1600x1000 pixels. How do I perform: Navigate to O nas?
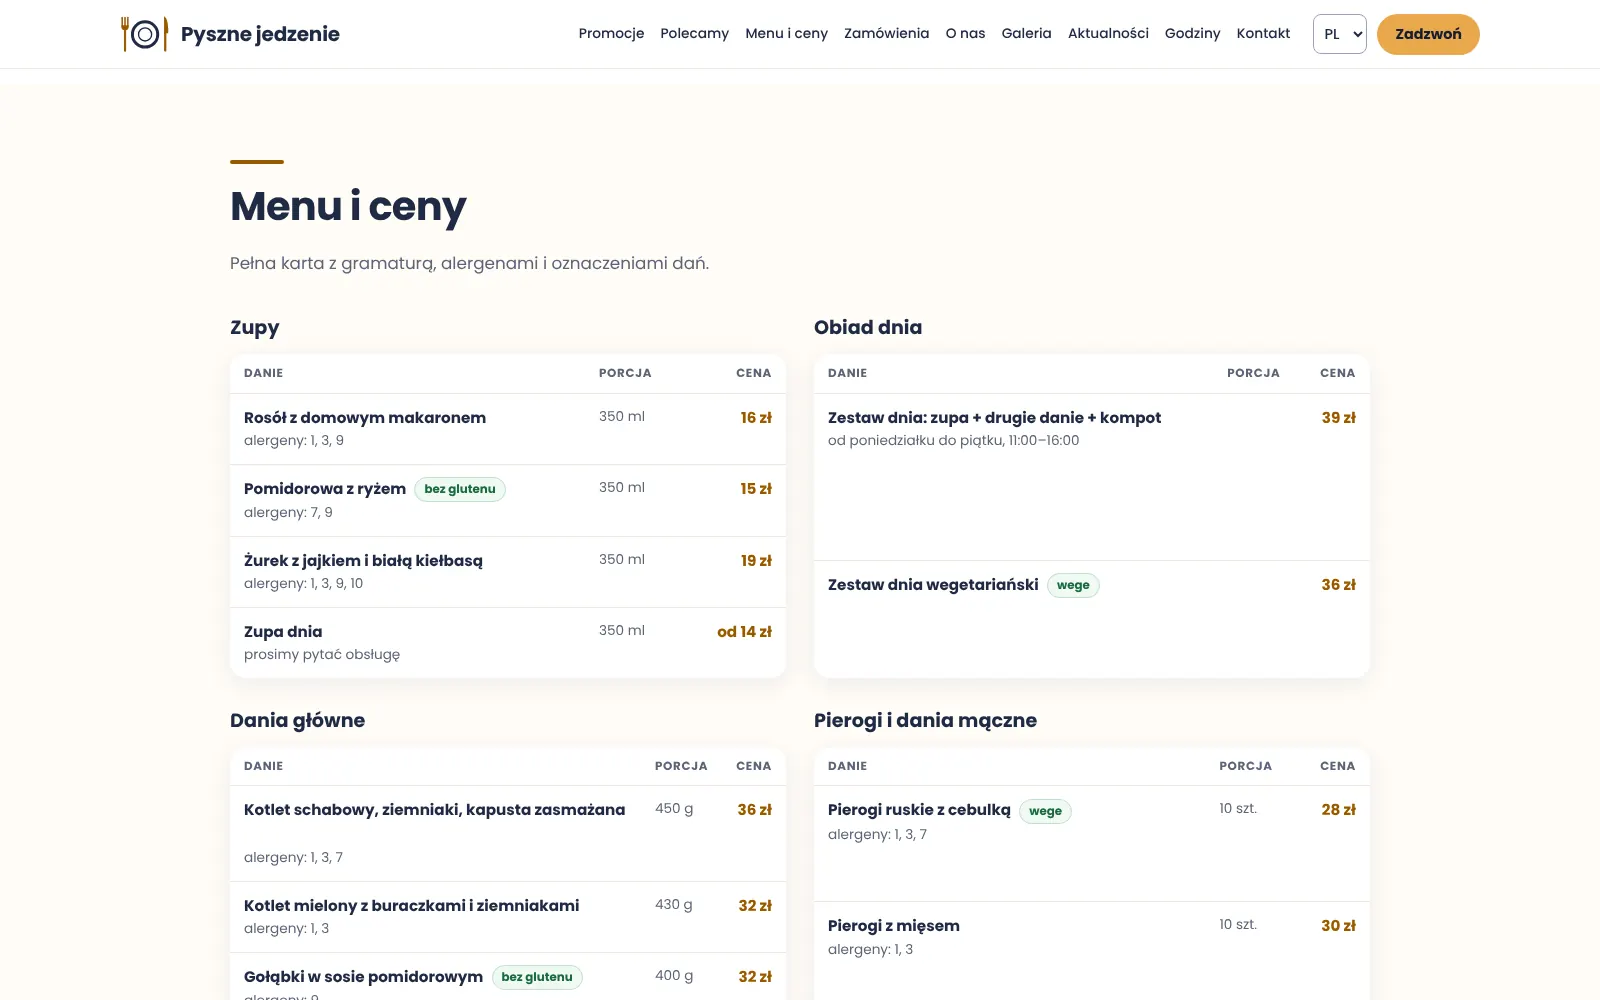tap(965, 34)
